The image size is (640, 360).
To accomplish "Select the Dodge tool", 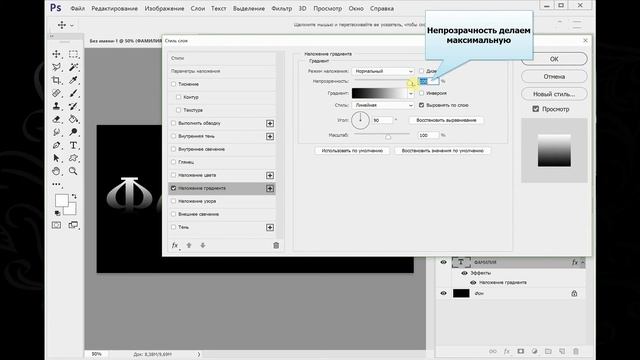I will [x=73, y=132].
